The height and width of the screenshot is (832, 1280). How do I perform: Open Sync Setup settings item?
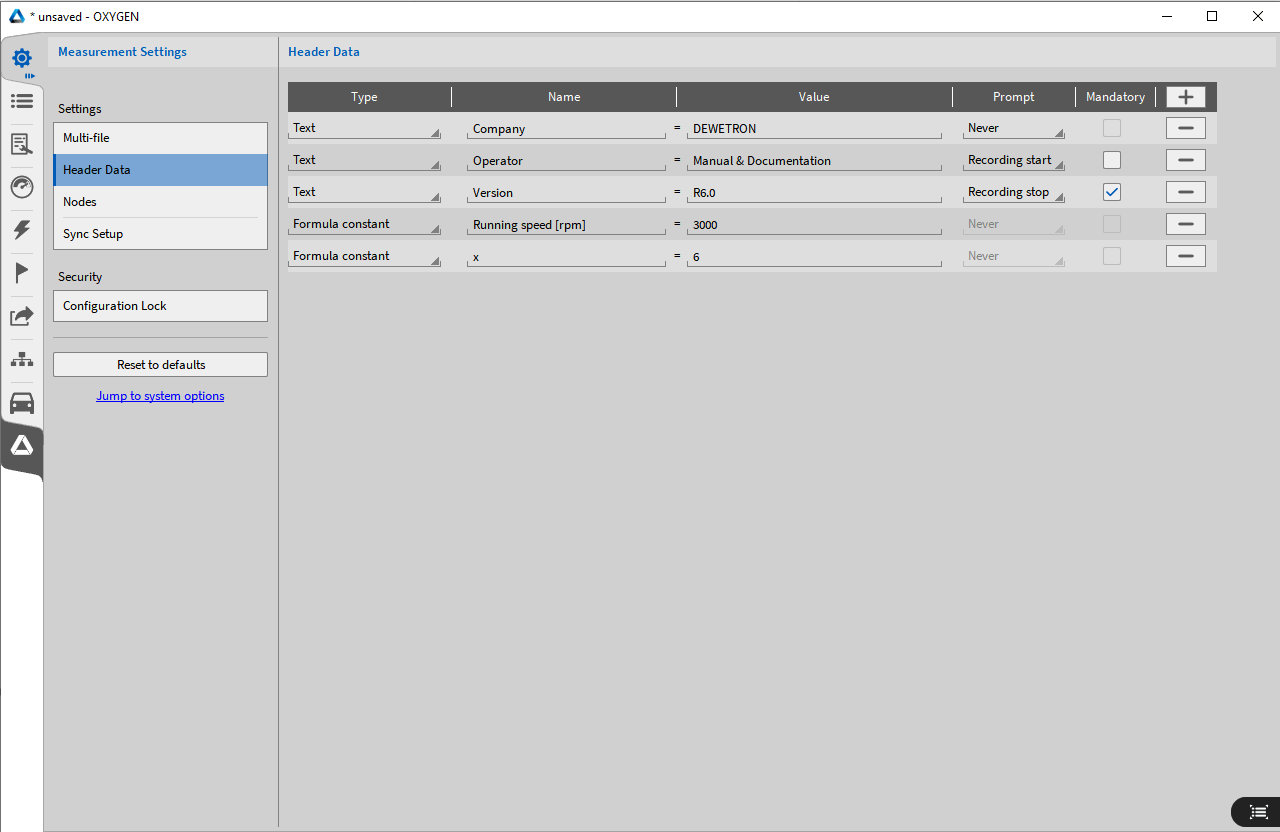pyautogui.click(x=160, y=234)
